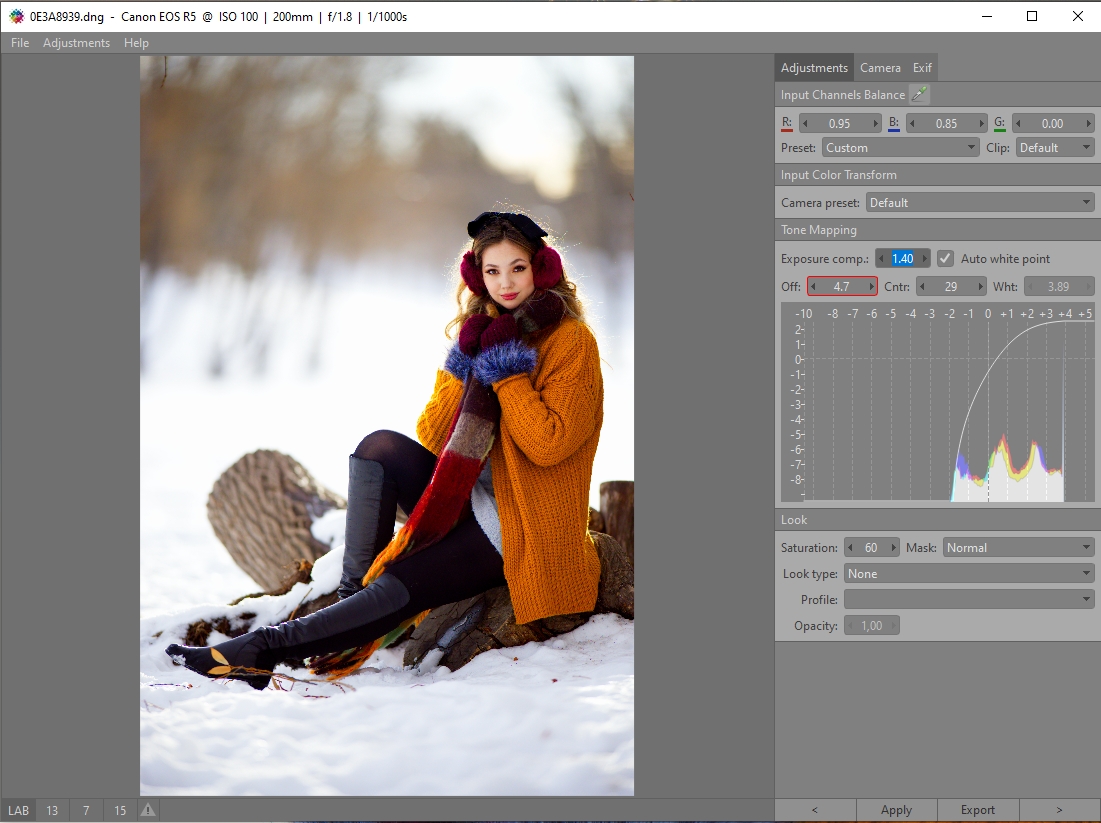Switch to the Exif tab
This screenshot has width=1101, height=823.
click(922, 68)
